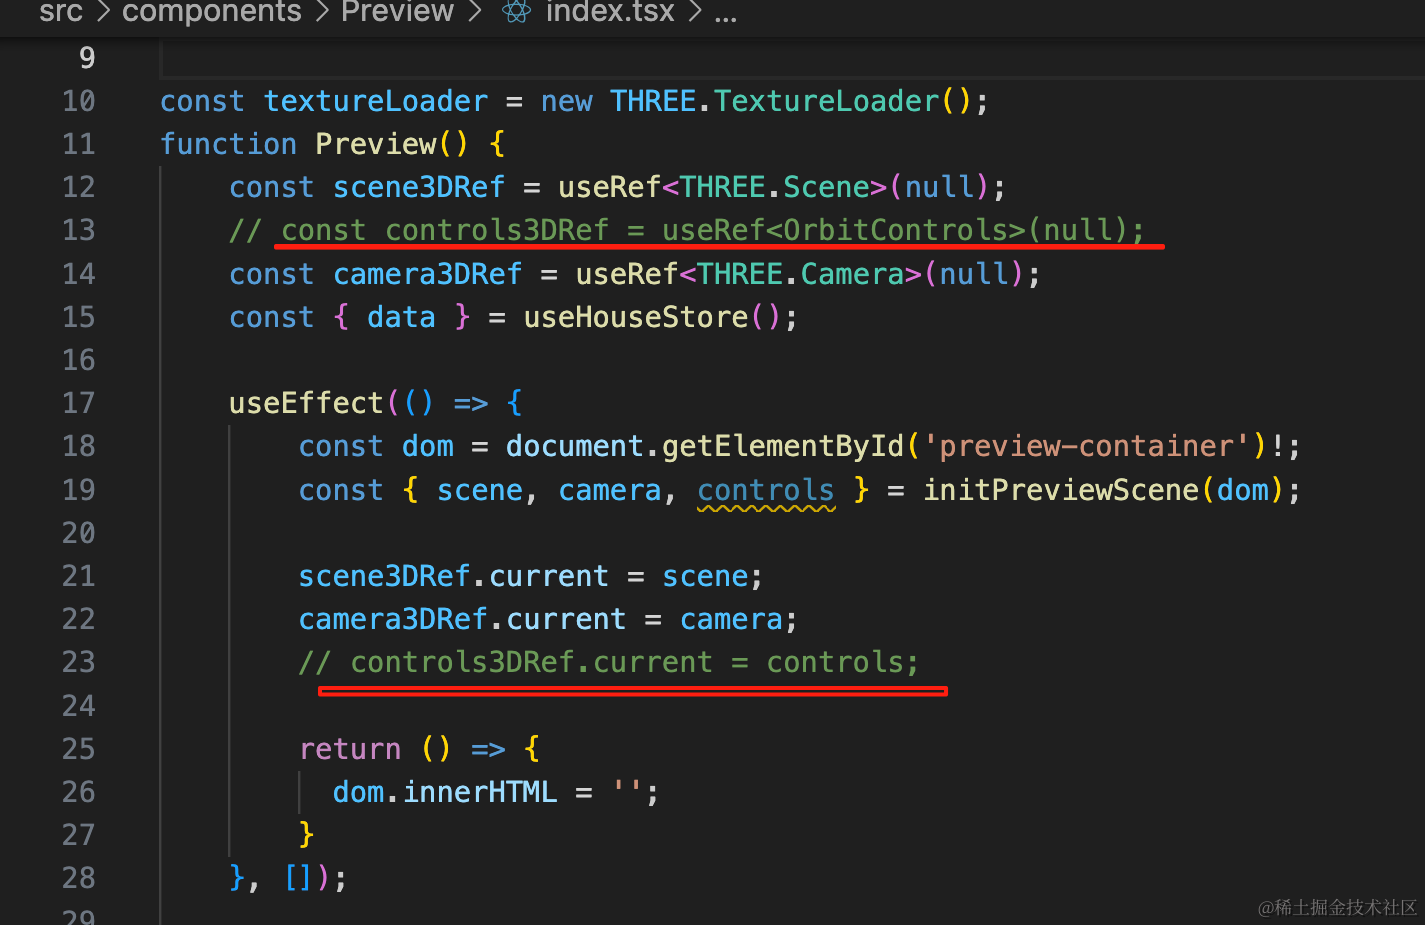This screenshot has width=1426, height=926.
Task: Click commented 'controls3DRef.current' on line 23
Action: (532, 662)
